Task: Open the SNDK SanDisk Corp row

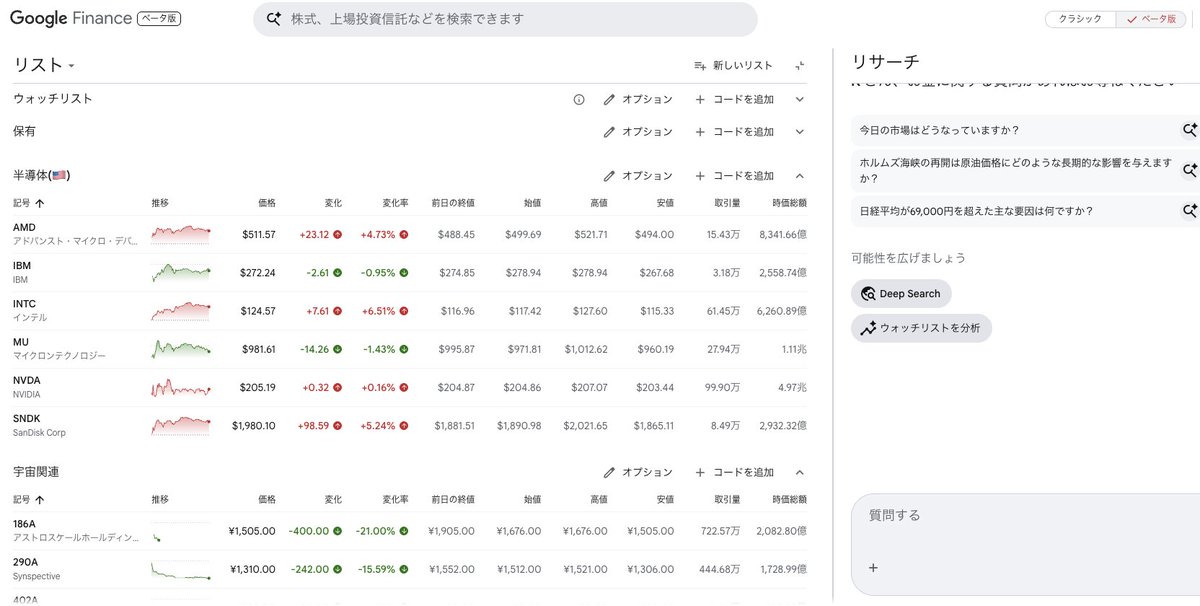Action: point(409,425)
